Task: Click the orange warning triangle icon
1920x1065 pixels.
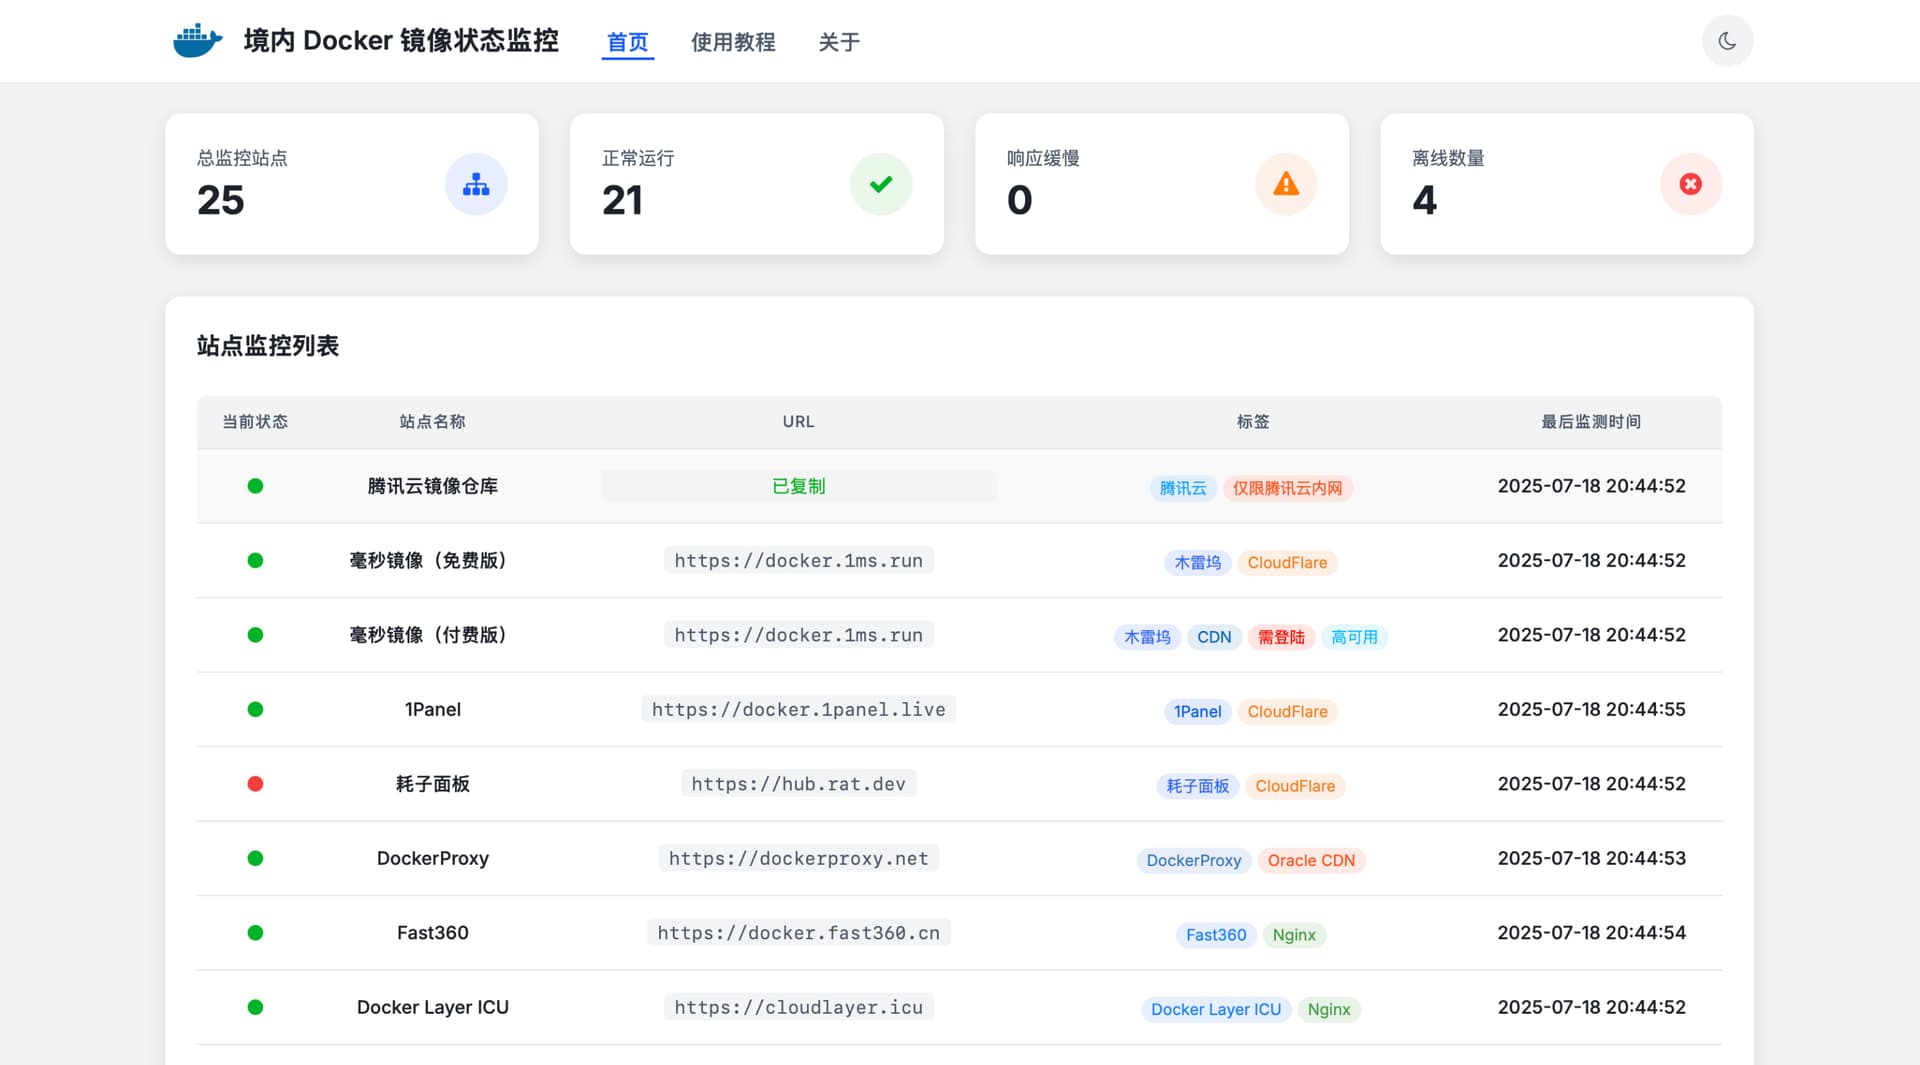Action: coord(1286,184)
